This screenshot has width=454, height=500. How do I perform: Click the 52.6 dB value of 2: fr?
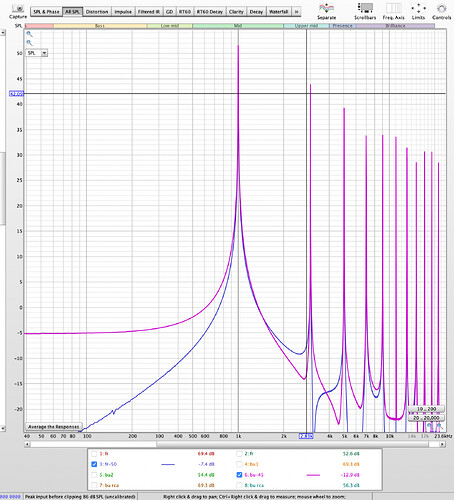click(x=351, y=454)
